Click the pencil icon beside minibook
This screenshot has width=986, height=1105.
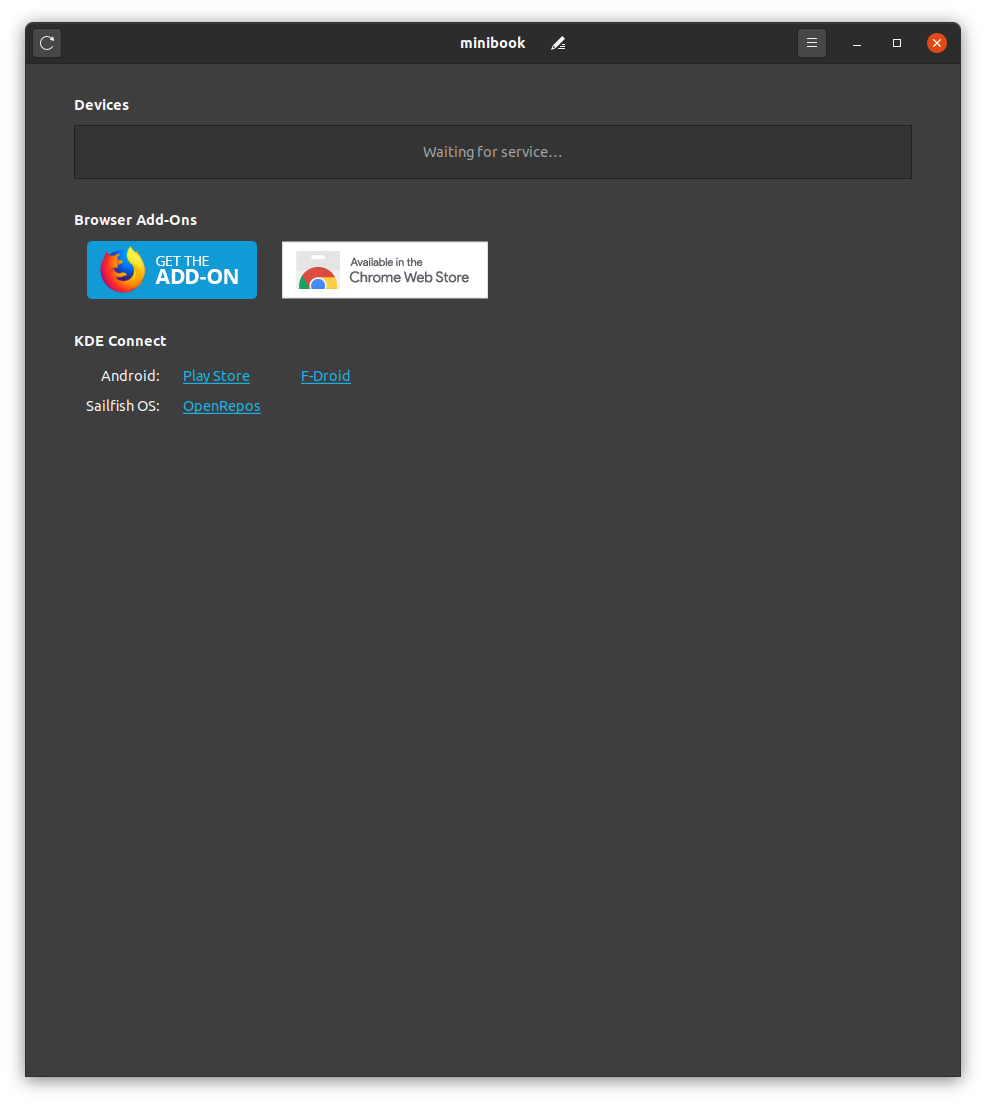click(x=558, y=43)
